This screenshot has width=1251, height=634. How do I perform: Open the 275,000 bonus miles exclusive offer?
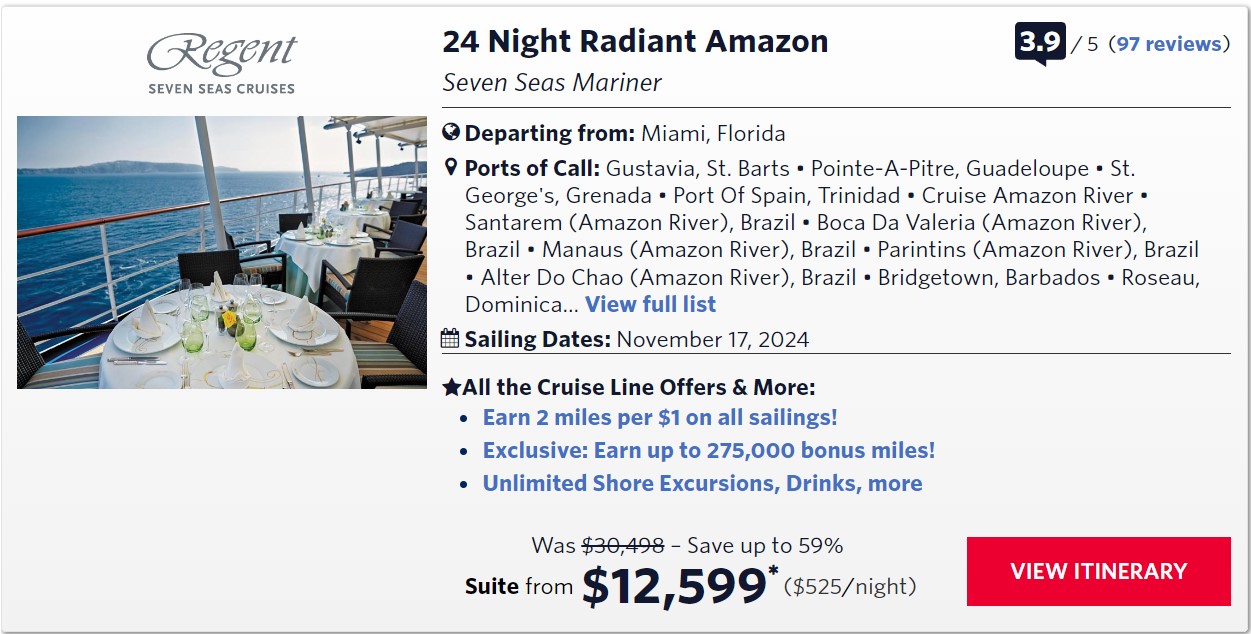(x=708, y=450)
